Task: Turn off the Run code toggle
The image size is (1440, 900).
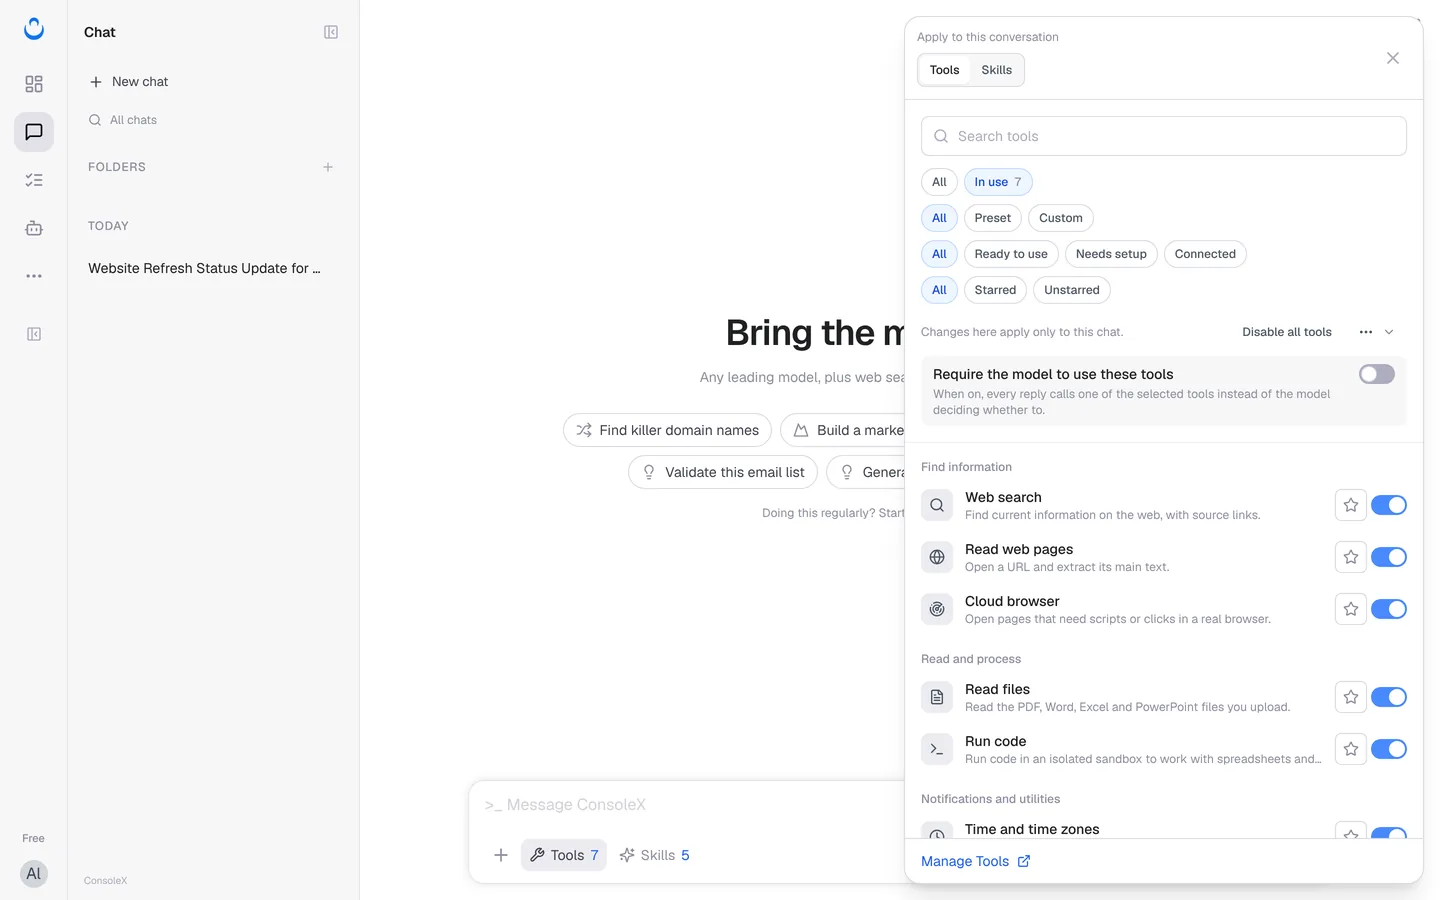Action: pyautogui.click(x=1389, y=749)
